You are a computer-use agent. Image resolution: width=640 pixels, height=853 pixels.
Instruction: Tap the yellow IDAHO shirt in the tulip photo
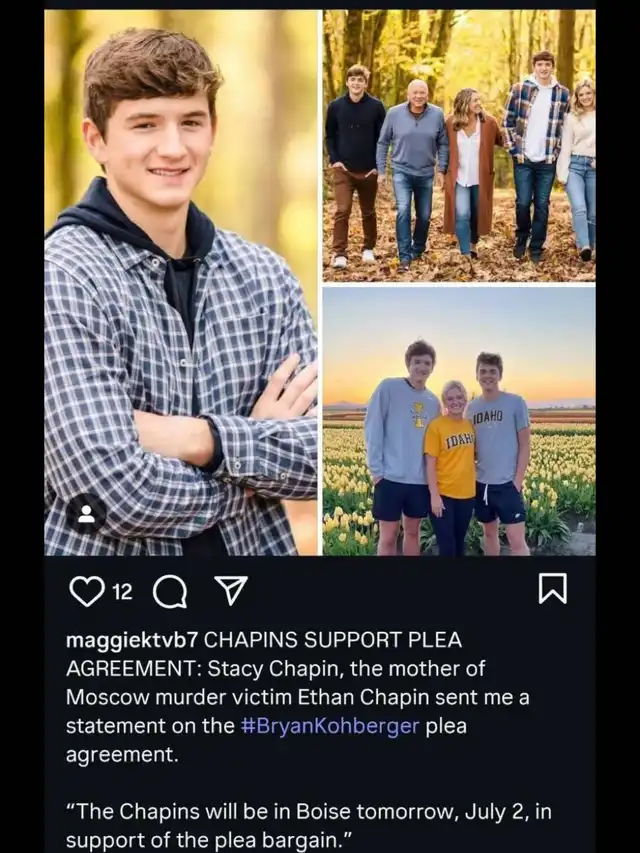point(451,458)
